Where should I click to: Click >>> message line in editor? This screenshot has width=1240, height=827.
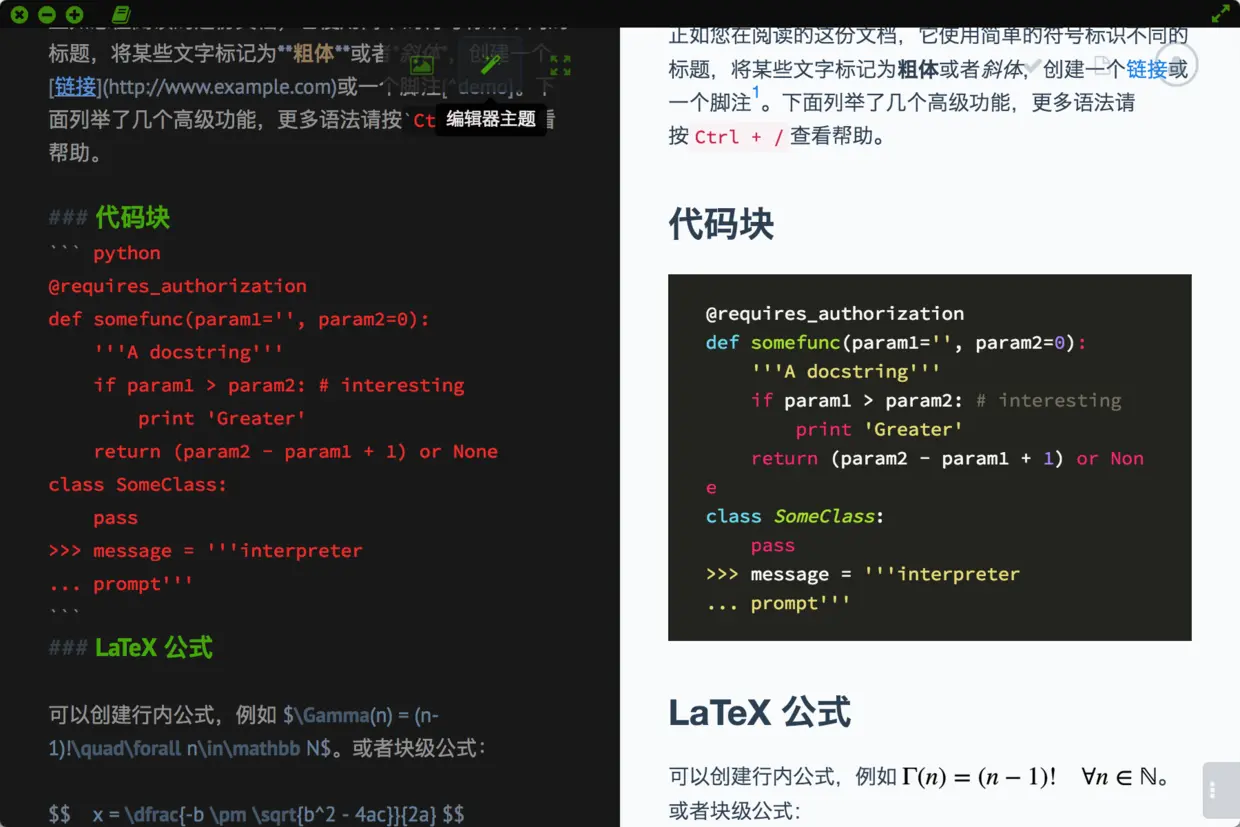tap(205, 550)
